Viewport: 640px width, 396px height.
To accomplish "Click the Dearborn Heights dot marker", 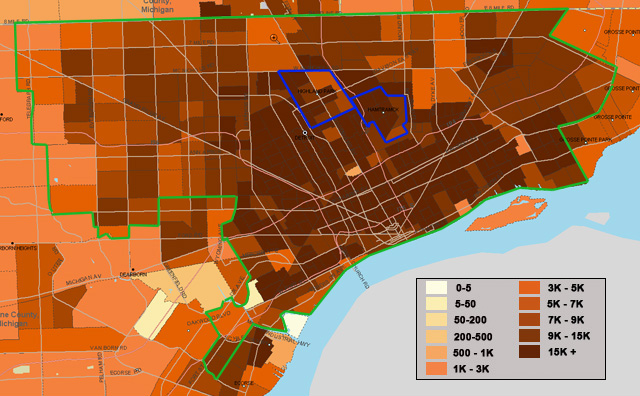I will (x=13, y=243).
